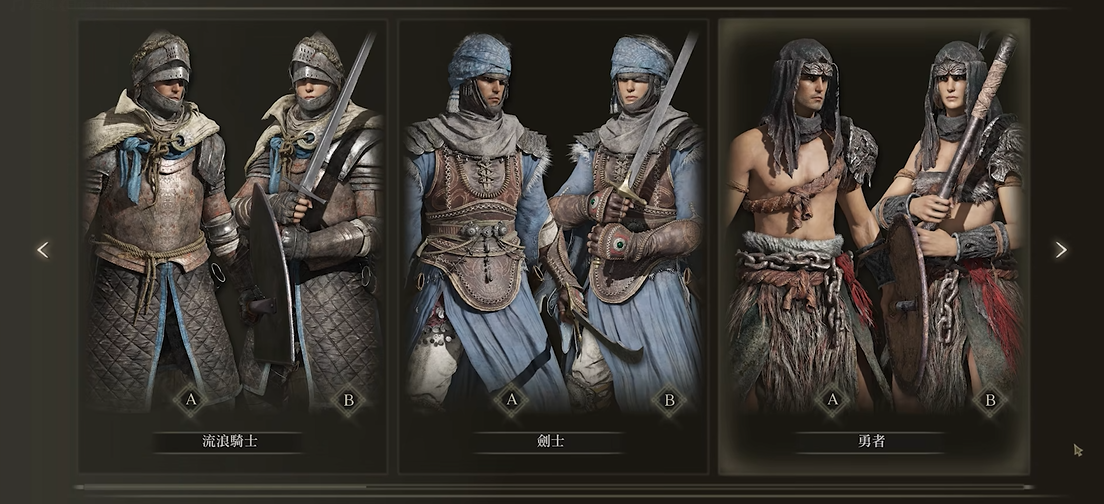This screenshot has width=1104, height=504.
Task: Choose body type B for 流浪騎士
Action: tap(349, 401)
